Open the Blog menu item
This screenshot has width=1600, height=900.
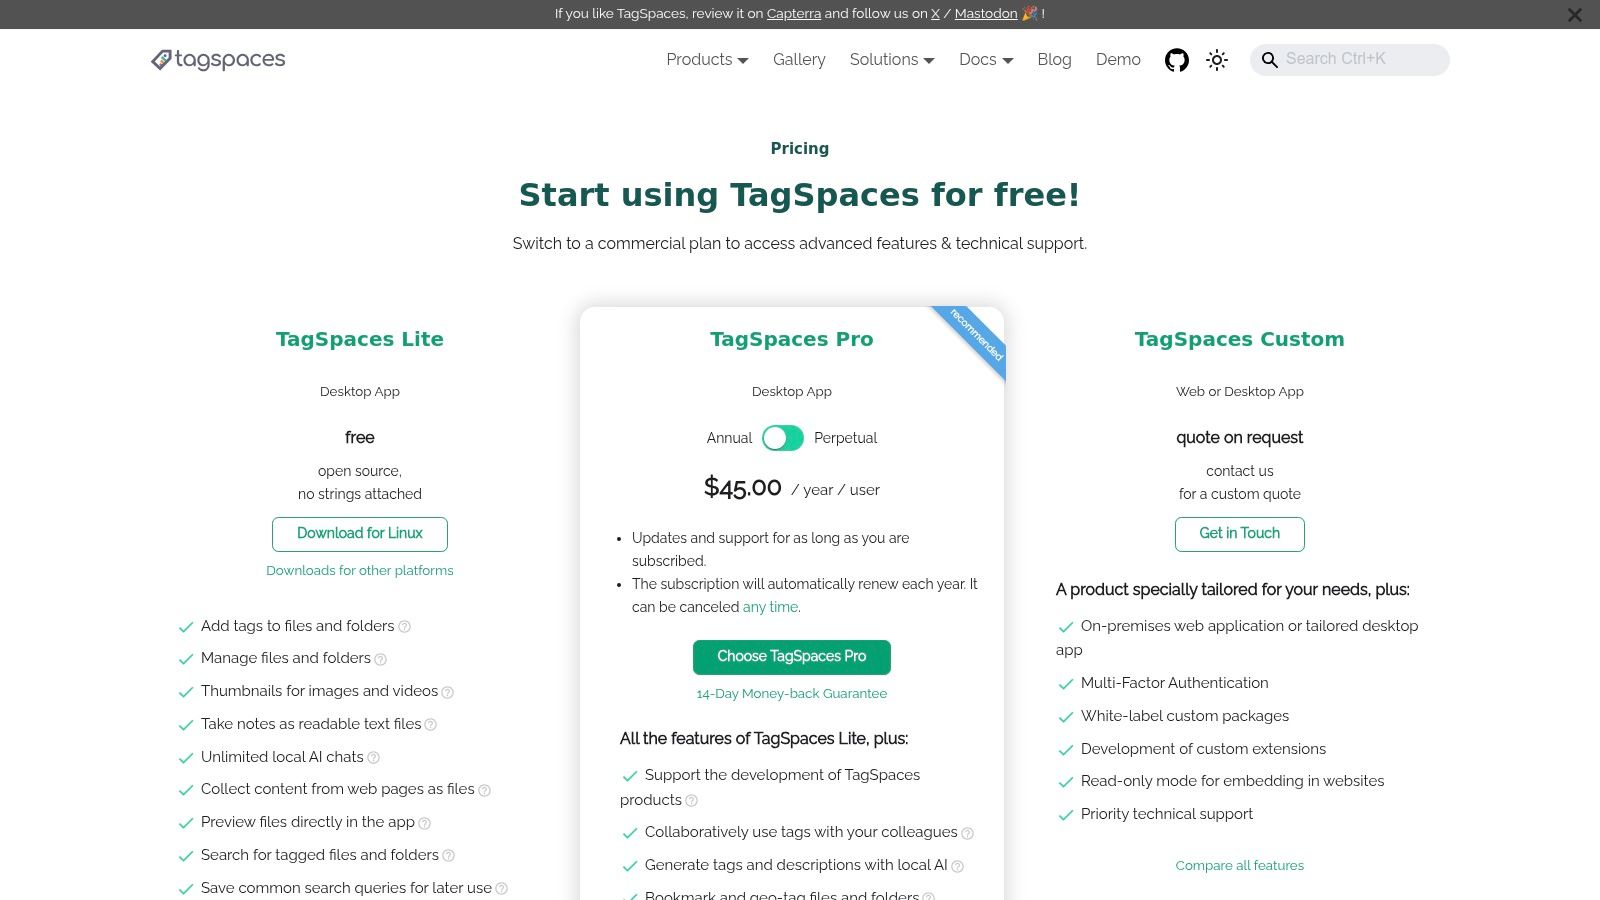tap(1054, 60)
